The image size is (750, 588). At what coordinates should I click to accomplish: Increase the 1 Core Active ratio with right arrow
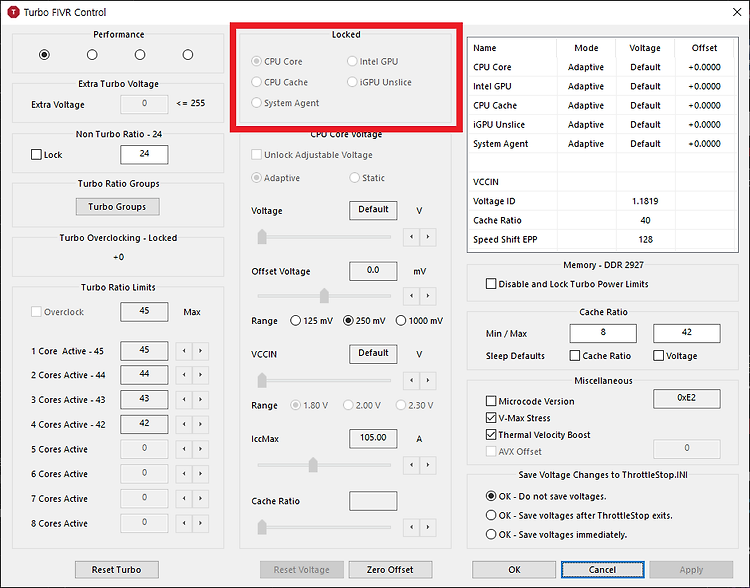[200, 351]
